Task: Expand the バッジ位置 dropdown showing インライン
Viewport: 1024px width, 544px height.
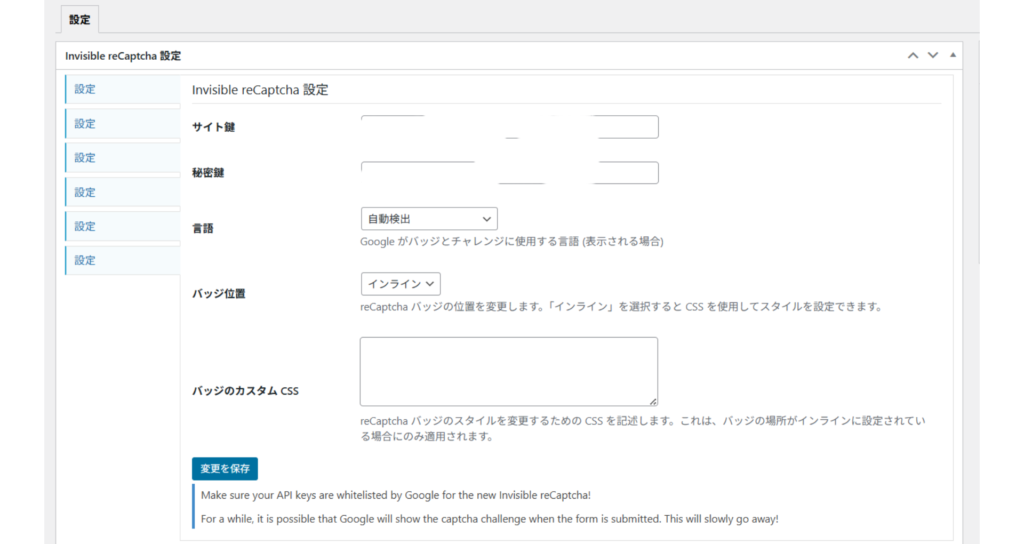Action: (x=401, y=285)
